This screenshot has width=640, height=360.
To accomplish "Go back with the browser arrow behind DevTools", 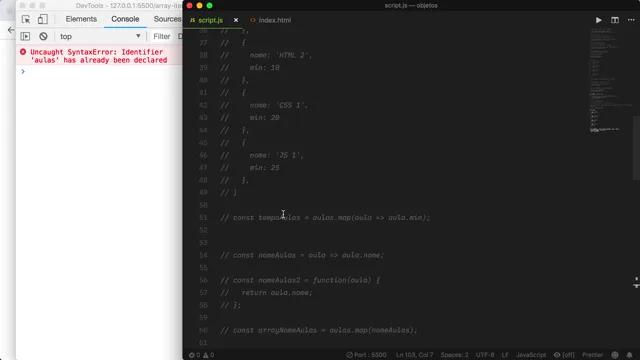I will coord(11,29).
